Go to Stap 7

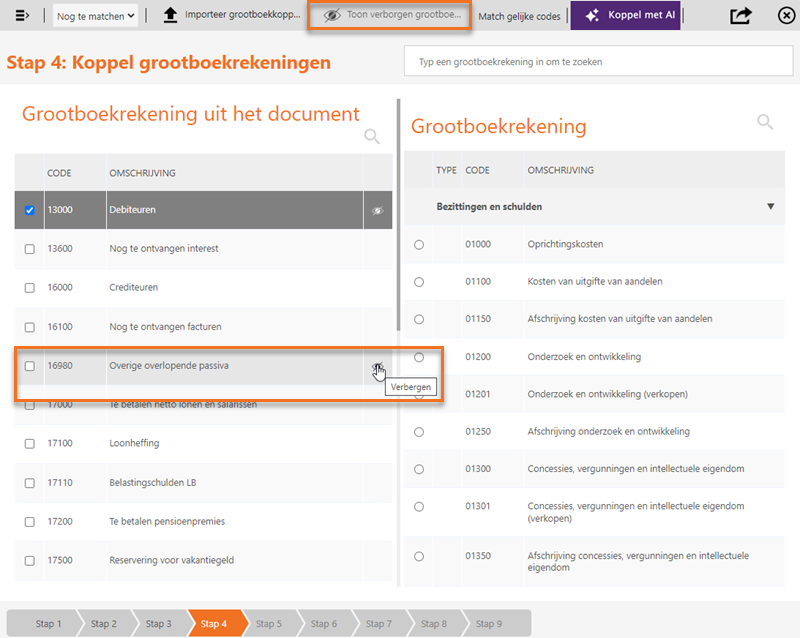tap(379, 623)
